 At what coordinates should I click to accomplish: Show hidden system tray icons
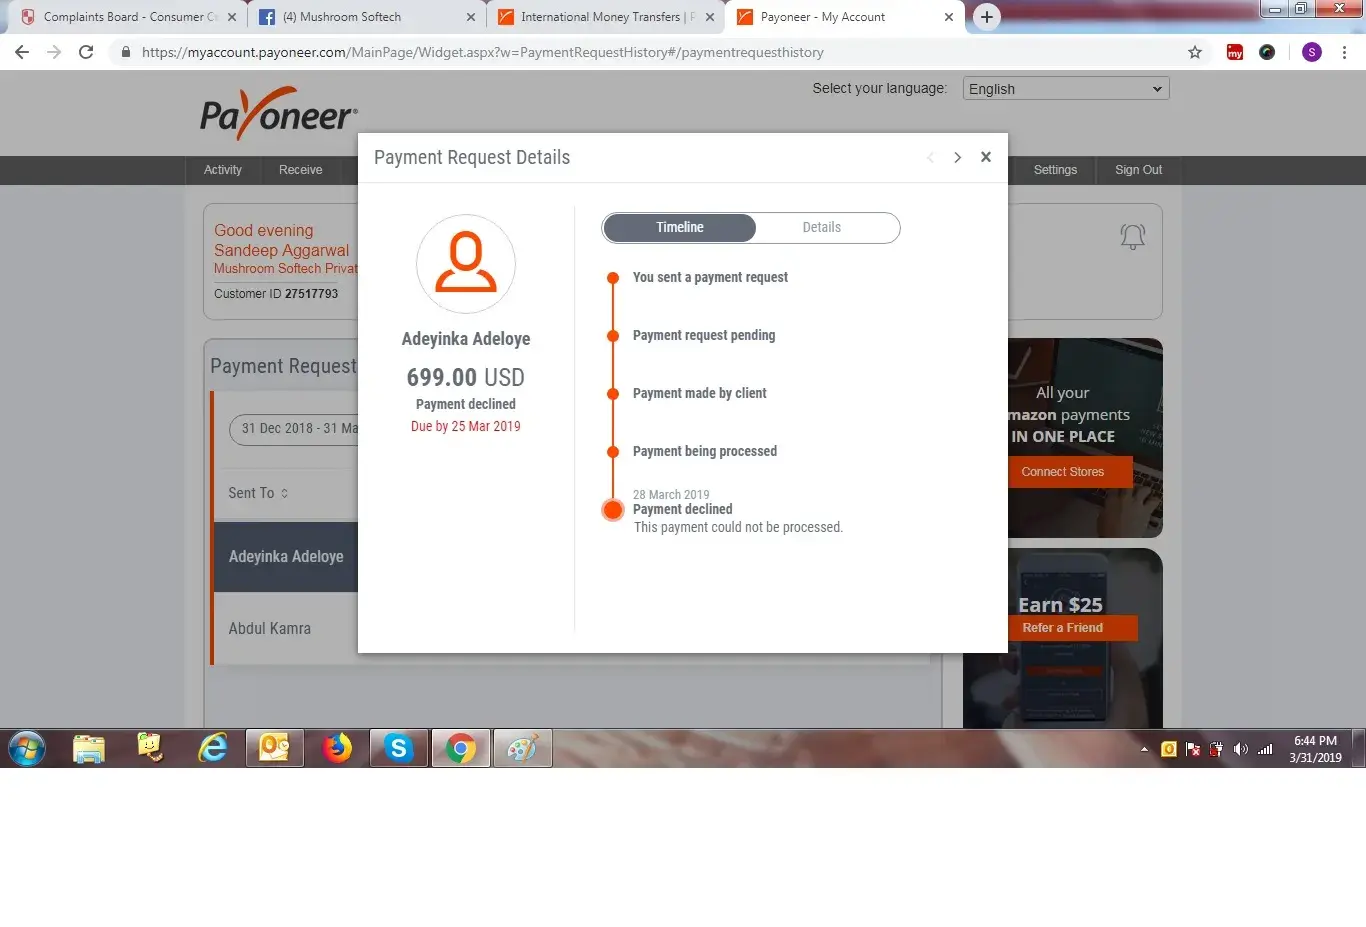(x=1144, y=749)
